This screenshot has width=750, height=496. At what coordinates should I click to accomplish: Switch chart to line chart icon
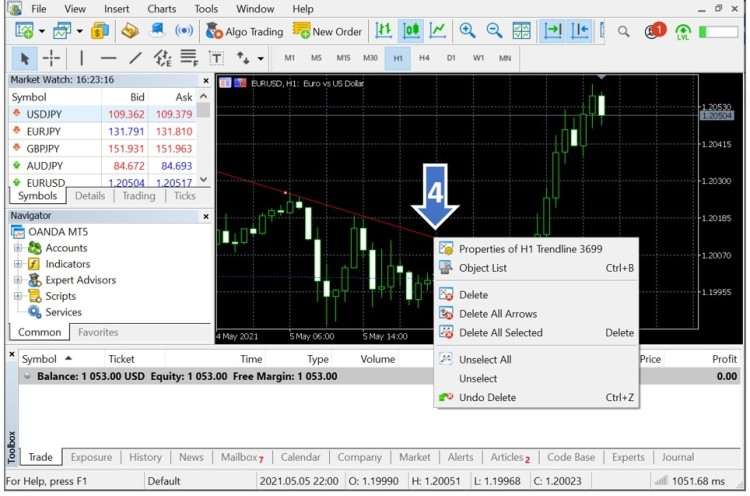click(x=438, y=31)
